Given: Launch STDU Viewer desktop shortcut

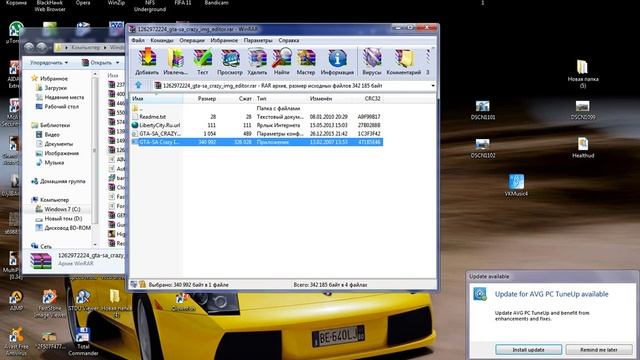Looking at the screenshot, I should coord(83,301).
